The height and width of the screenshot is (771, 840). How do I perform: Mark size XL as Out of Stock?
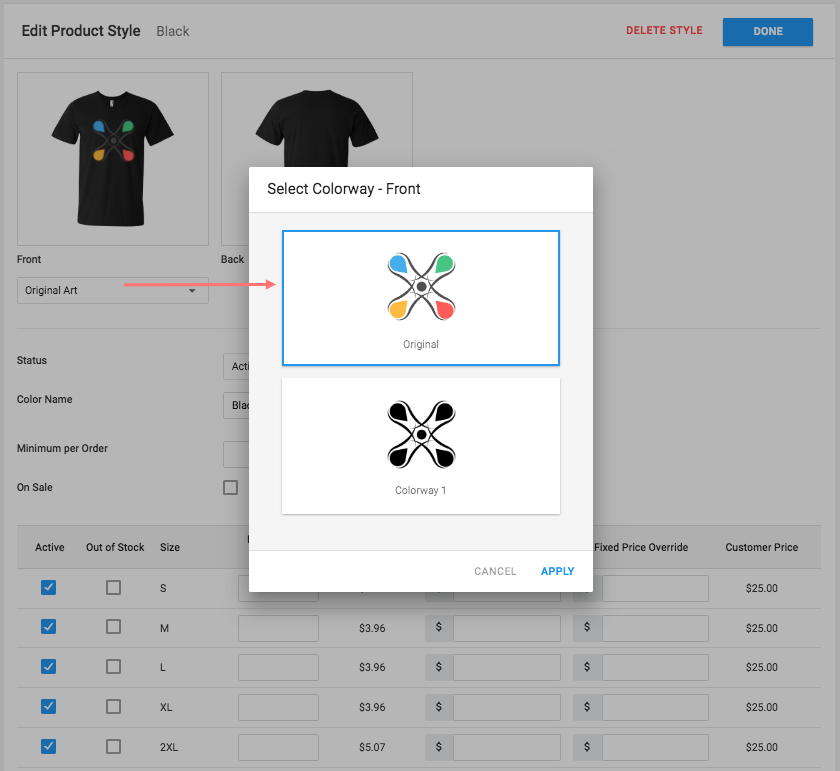click(113, 706)
